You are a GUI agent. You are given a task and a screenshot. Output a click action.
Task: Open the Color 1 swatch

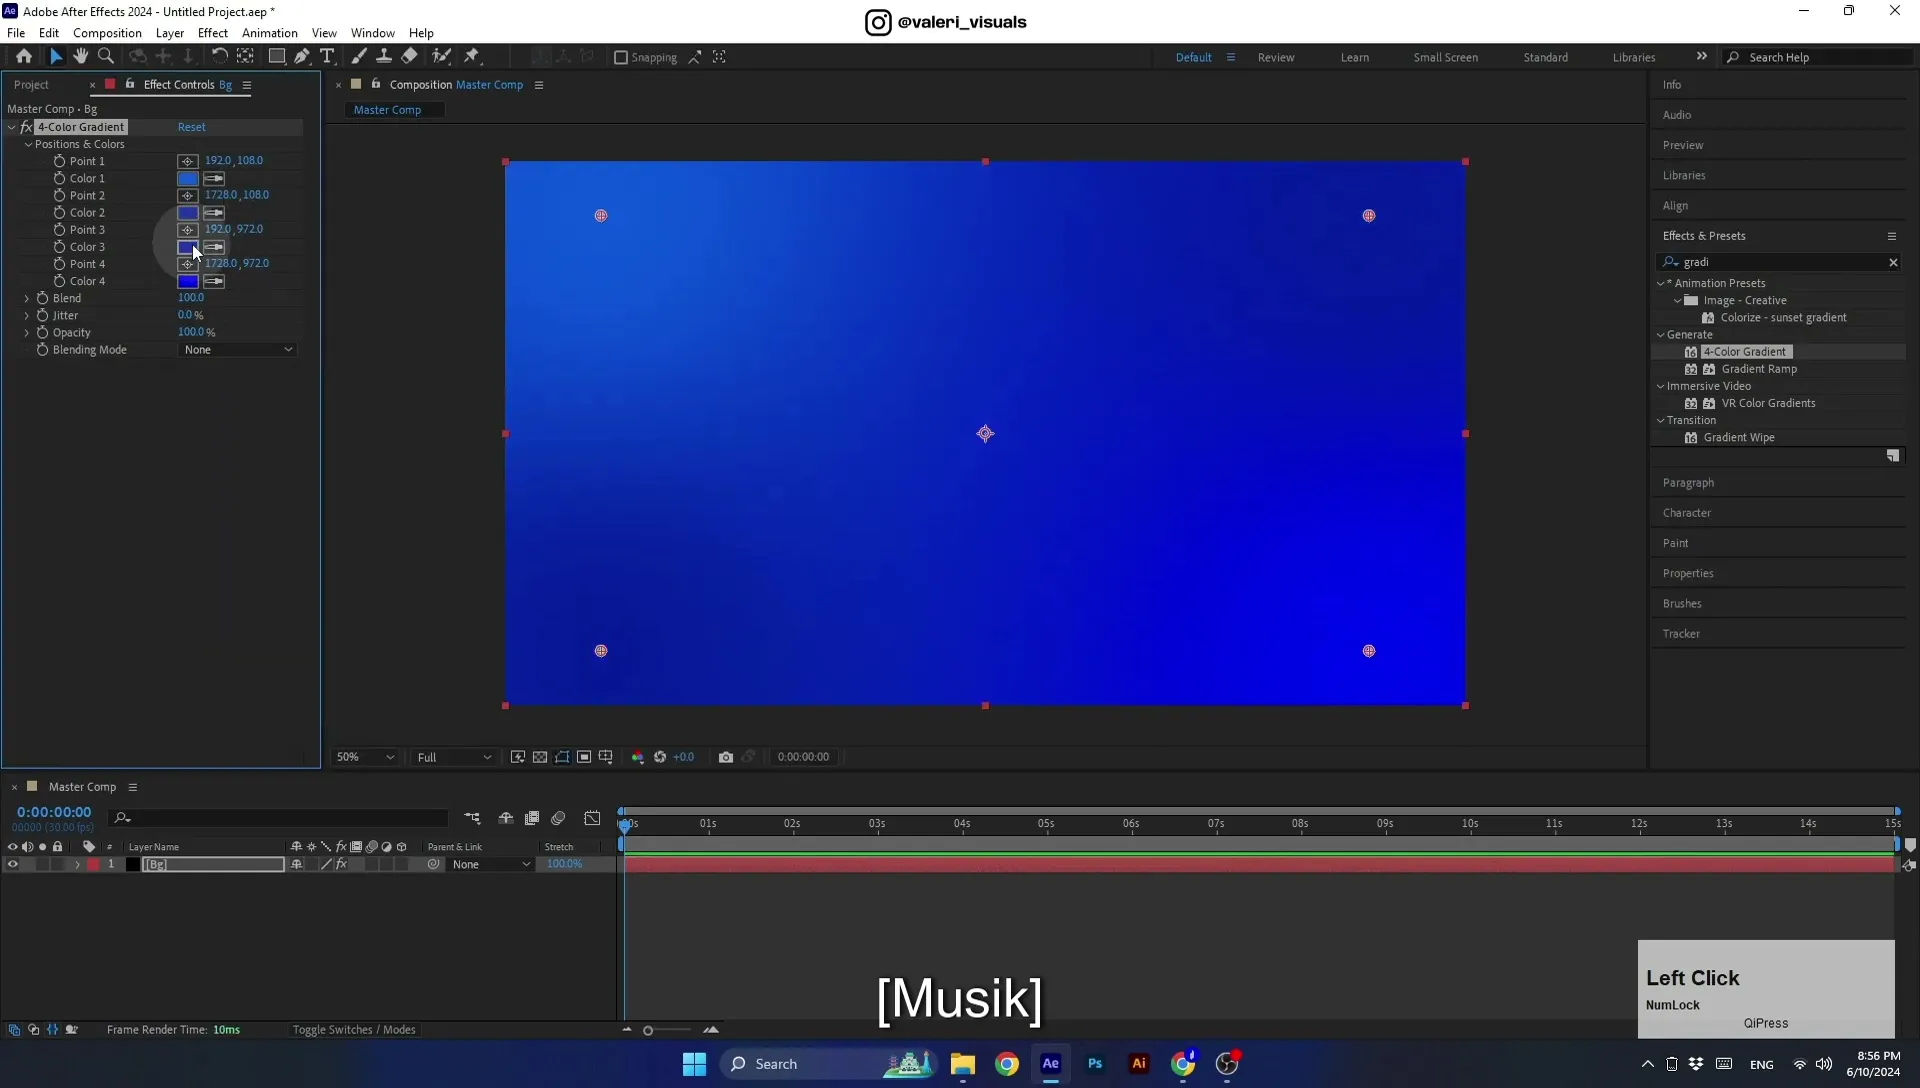tap(188, 178)
